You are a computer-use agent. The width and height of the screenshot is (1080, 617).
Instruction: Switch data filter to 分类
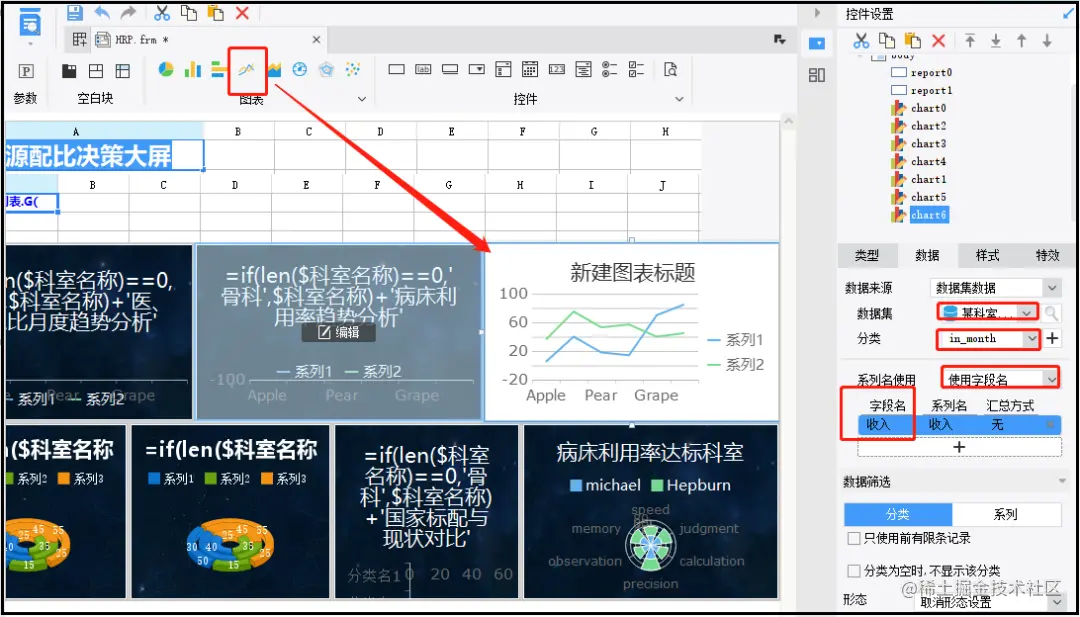(x=898, y=514)
